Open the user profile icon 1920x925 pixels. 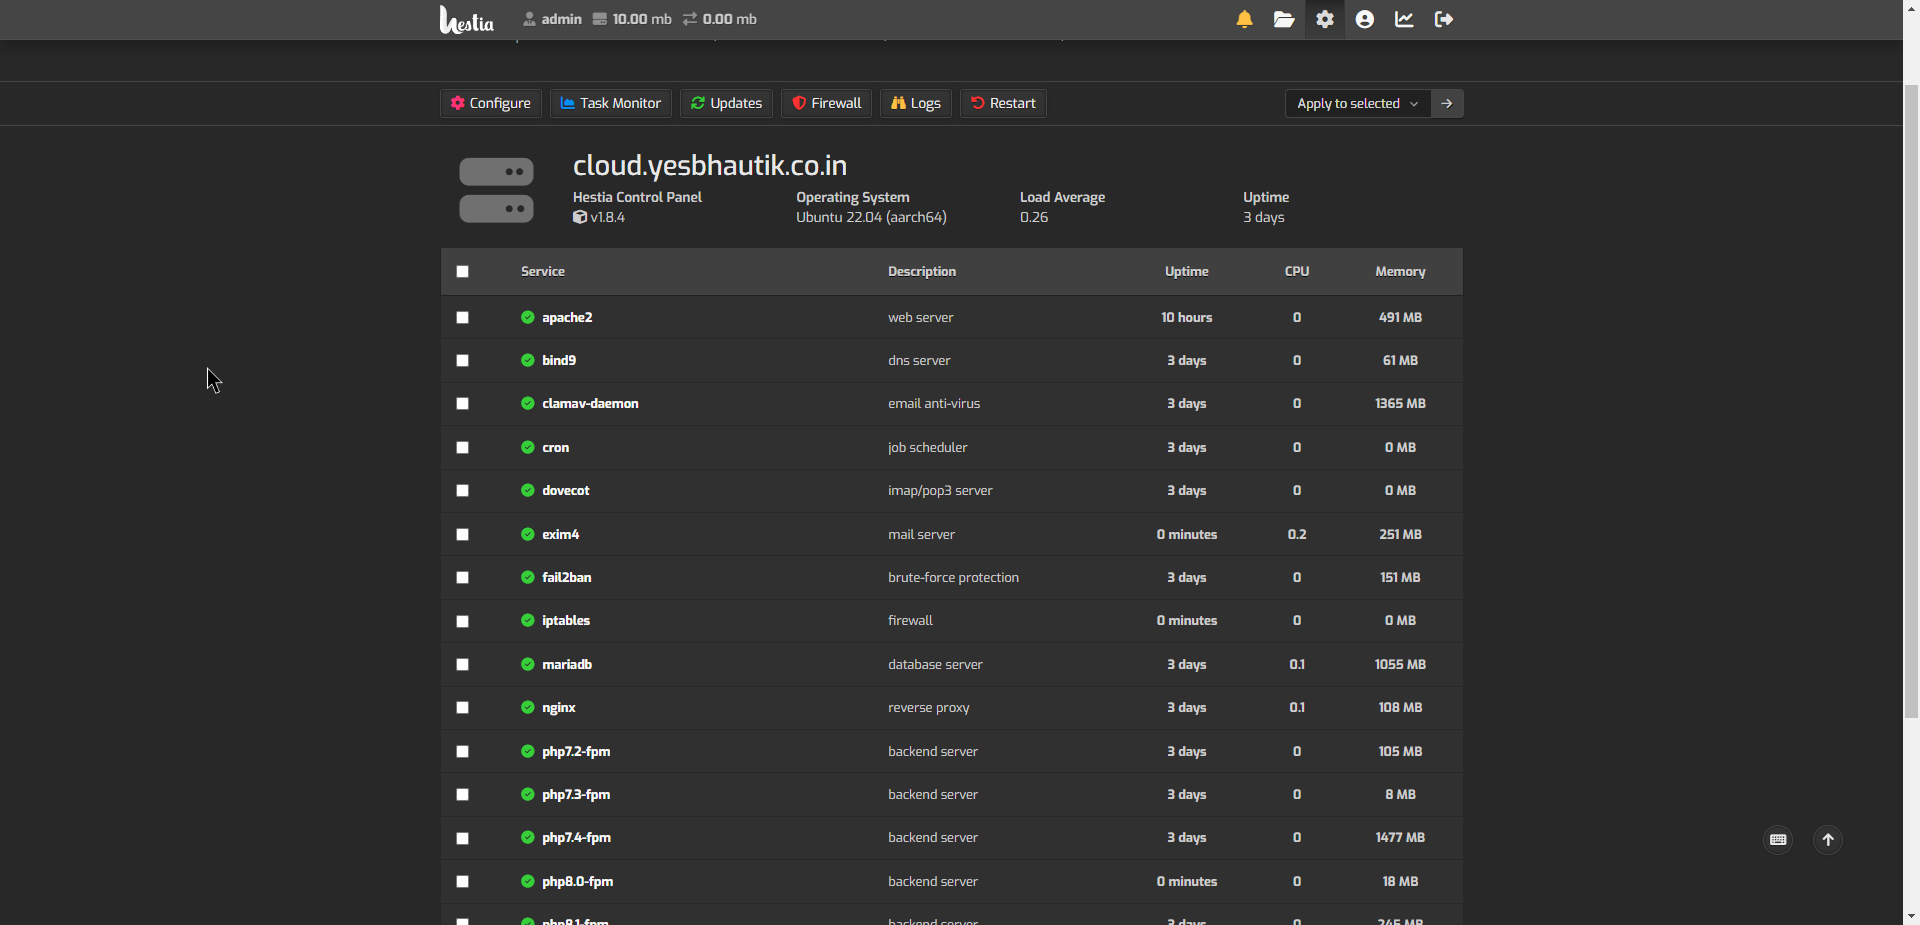(x=1365, y=19)
